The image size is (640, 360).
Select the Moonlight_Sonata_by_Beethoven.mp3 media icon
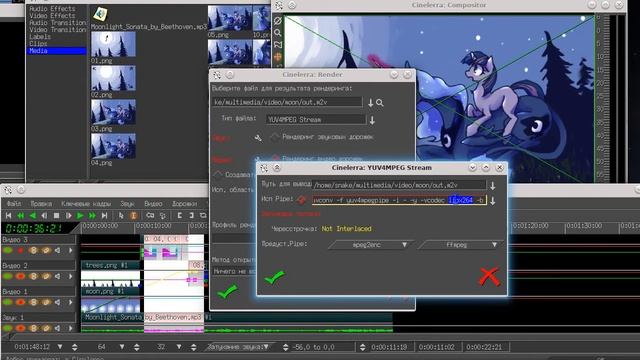point(100,14)
